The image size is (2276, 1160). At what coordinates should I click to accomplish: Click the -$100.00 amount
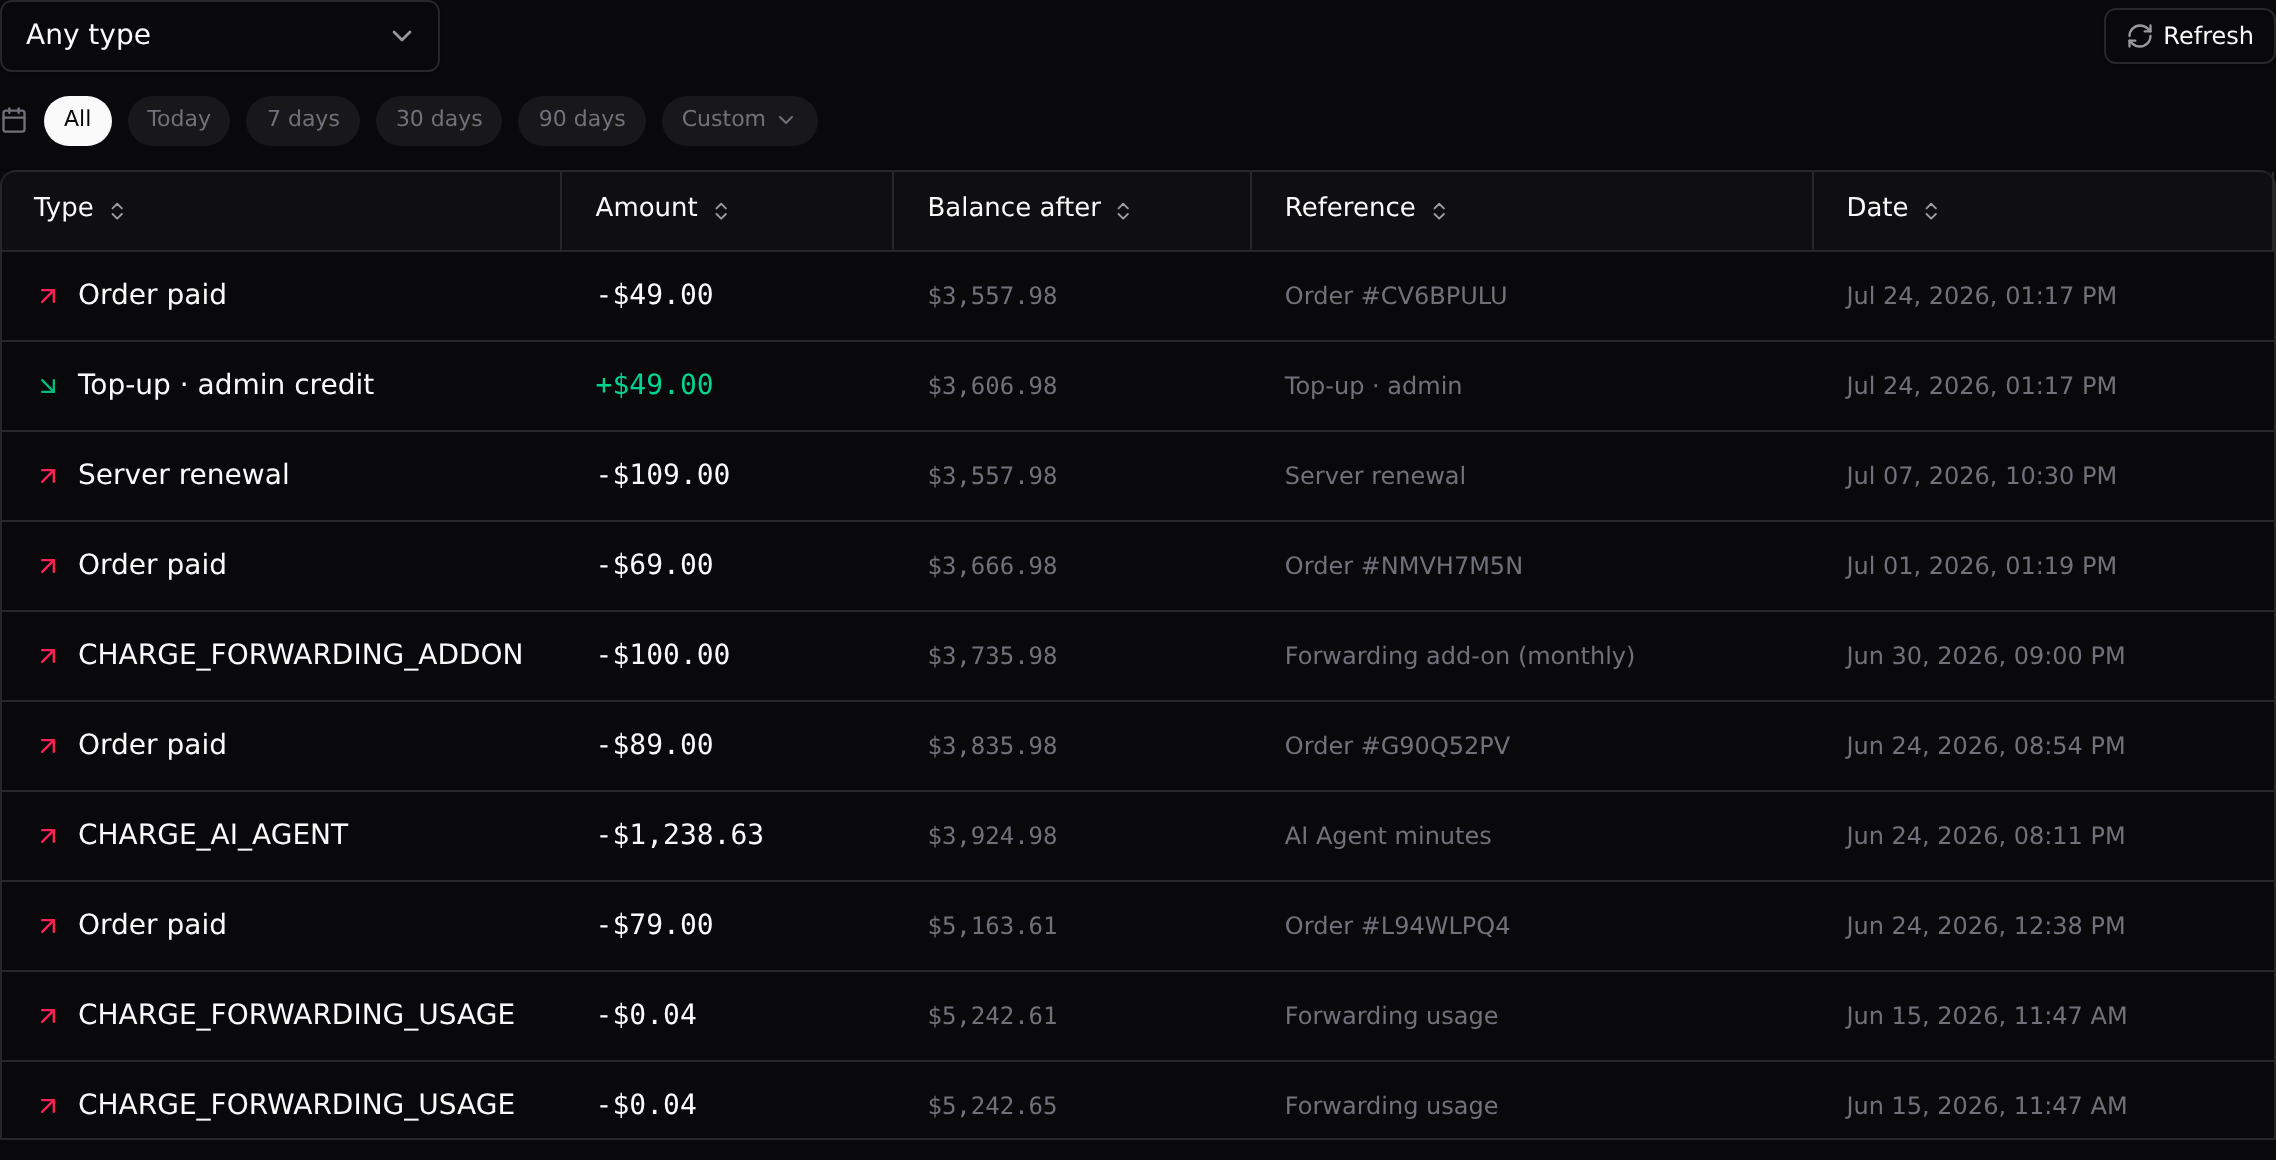coord(663,655)
